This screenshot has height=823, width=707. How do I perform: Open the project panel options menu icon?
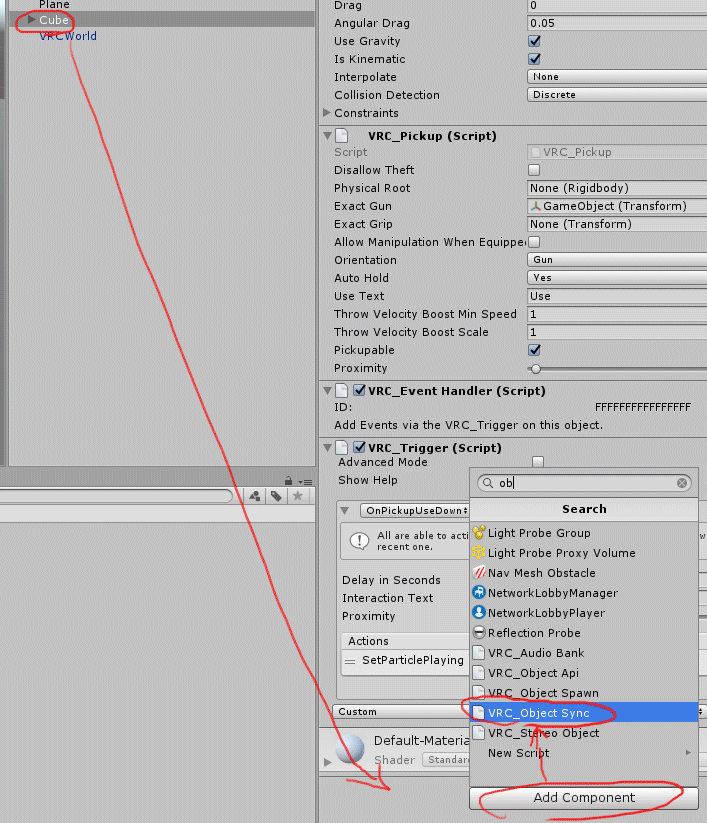(305, 482)
